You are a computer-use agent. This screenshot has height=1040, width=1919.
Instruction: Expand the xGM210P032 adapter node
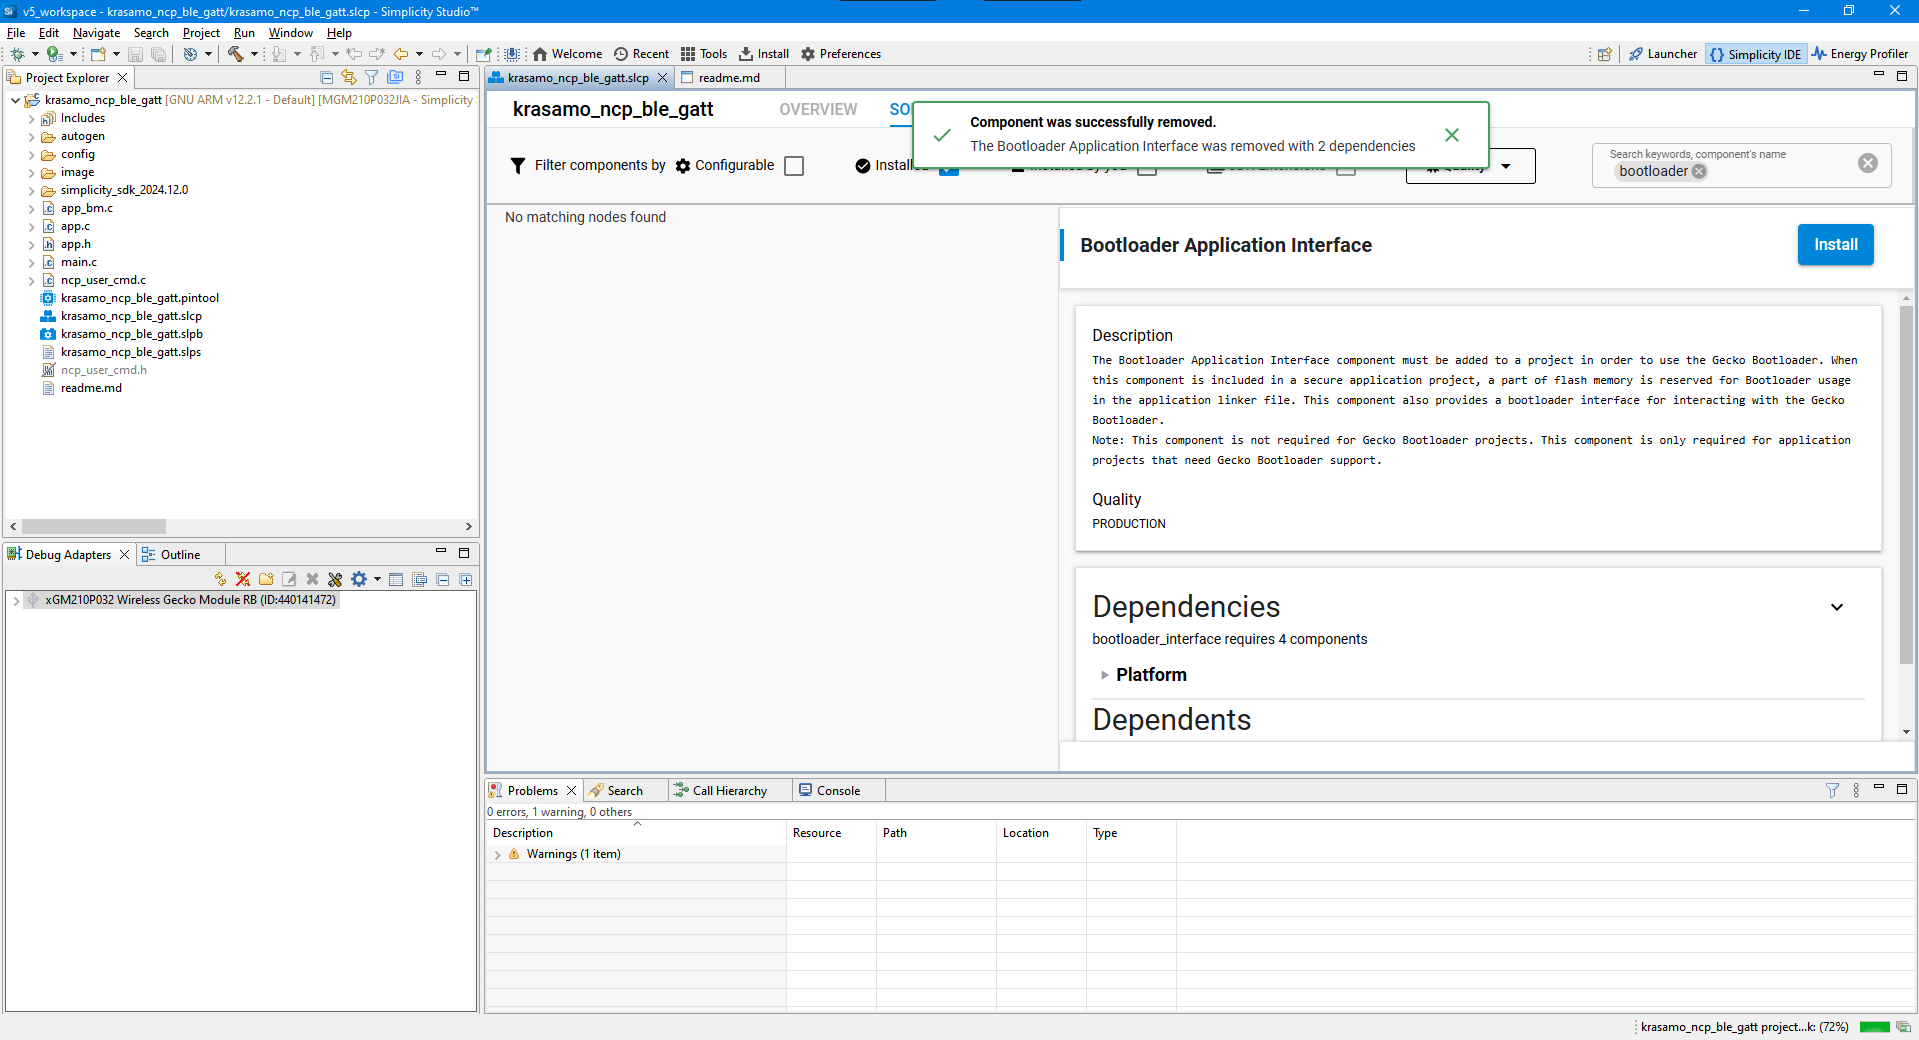click(x=16, y=600)
